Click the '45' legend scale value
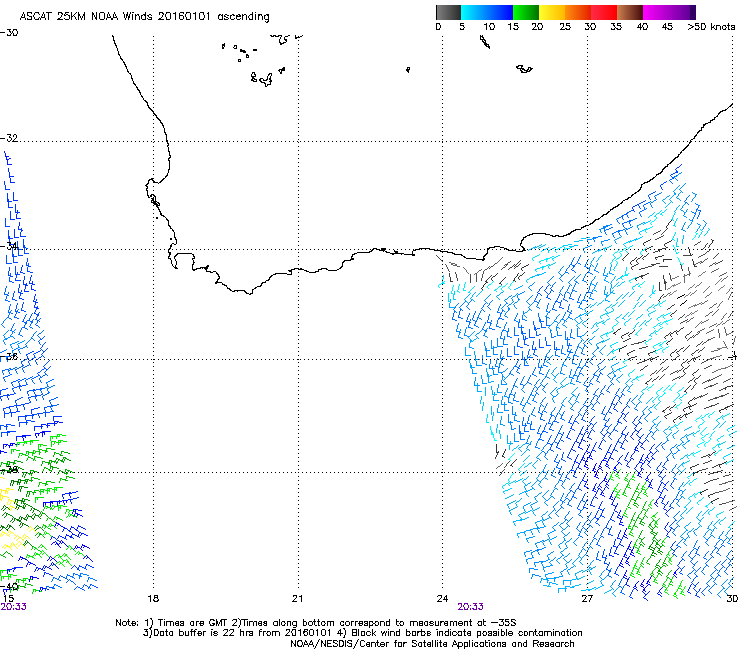The width and height of the screenshot is (740, 650). [667, 27]
